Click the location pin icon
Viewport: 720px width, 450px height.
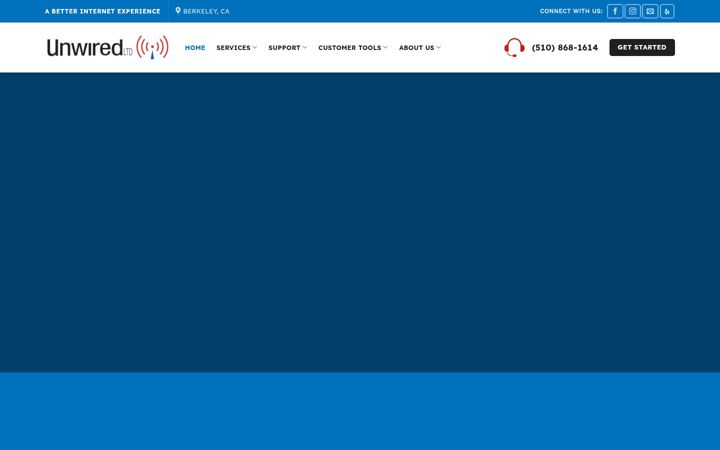178,11
